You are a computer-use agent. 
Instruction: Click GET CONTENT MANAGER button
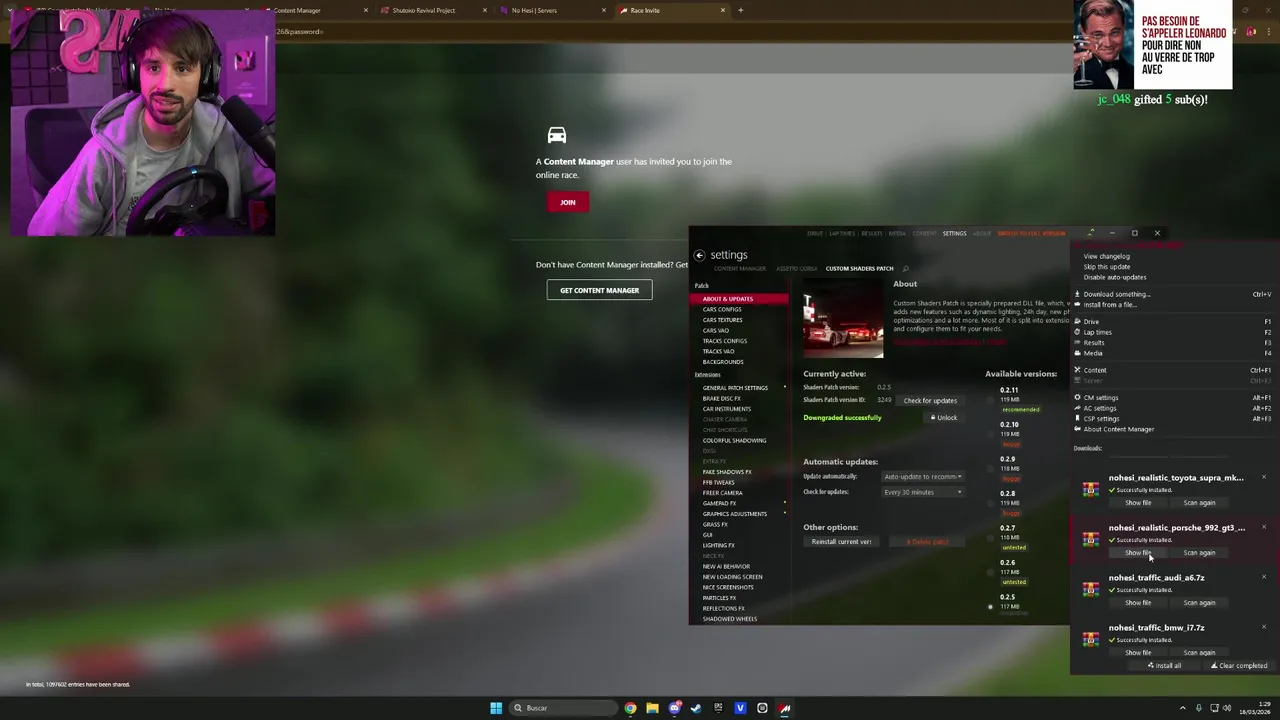599,290
